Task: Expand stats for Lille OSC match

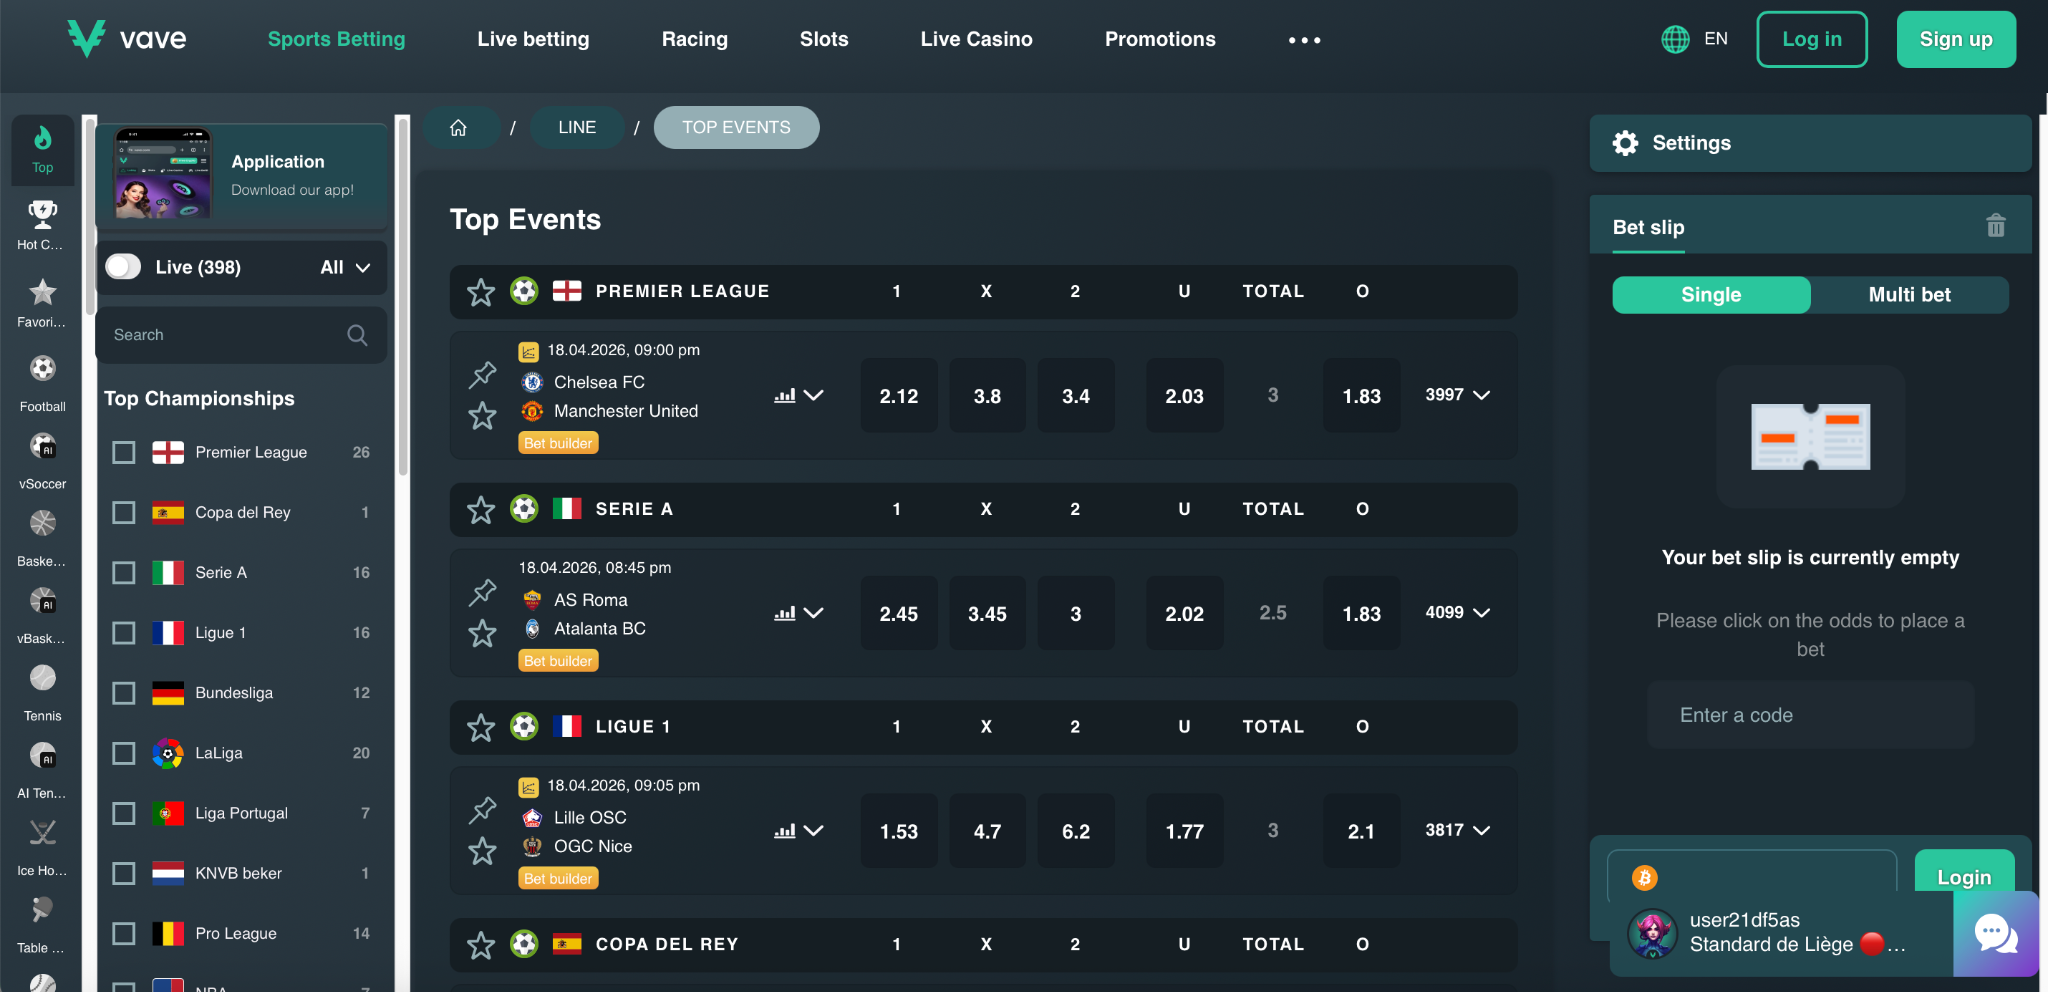Action: [x=799, y=831]
